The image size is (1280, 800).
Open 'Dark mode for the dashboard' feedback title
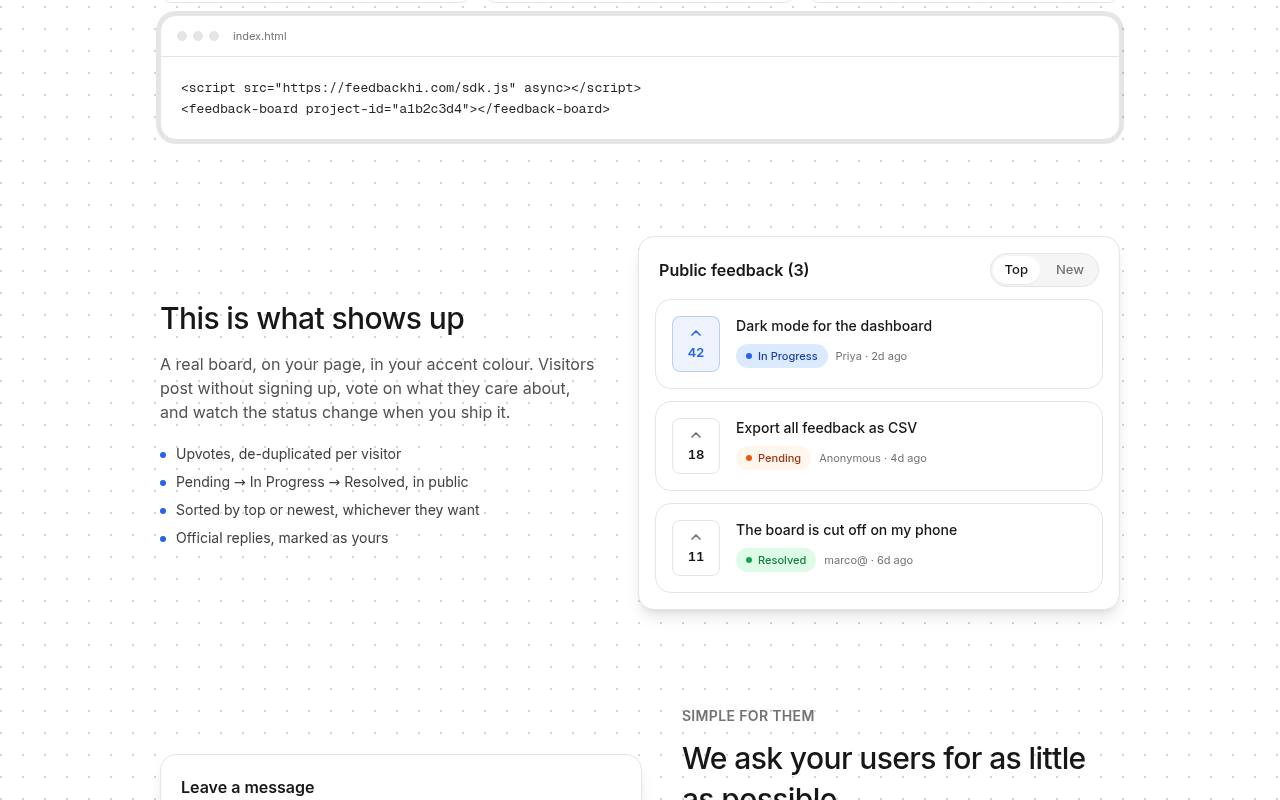coord(834,326)
